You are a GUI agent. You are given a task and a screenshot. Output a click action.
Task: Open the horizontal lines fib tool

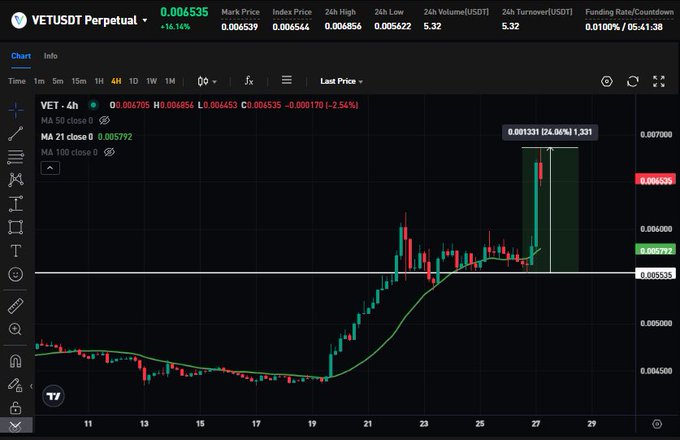point(16,157)
